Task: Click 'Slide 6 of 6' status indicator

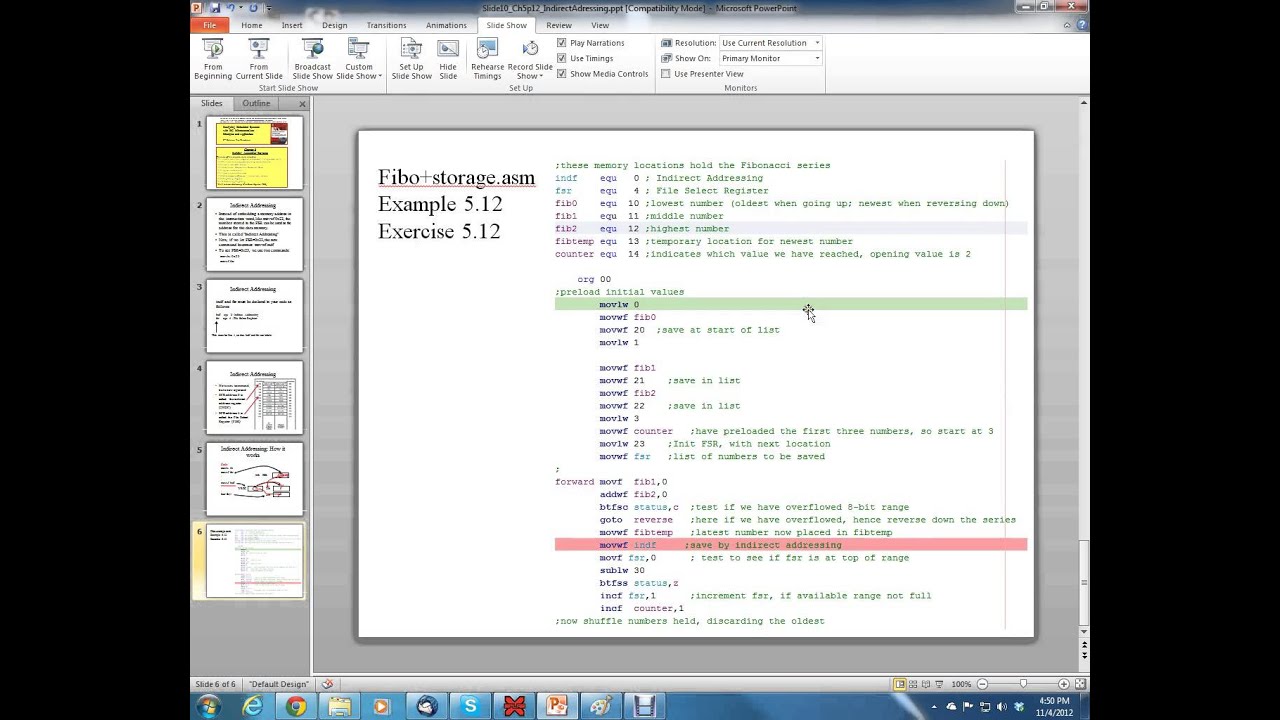Action: pyautogui.click(x=215, y=684)
